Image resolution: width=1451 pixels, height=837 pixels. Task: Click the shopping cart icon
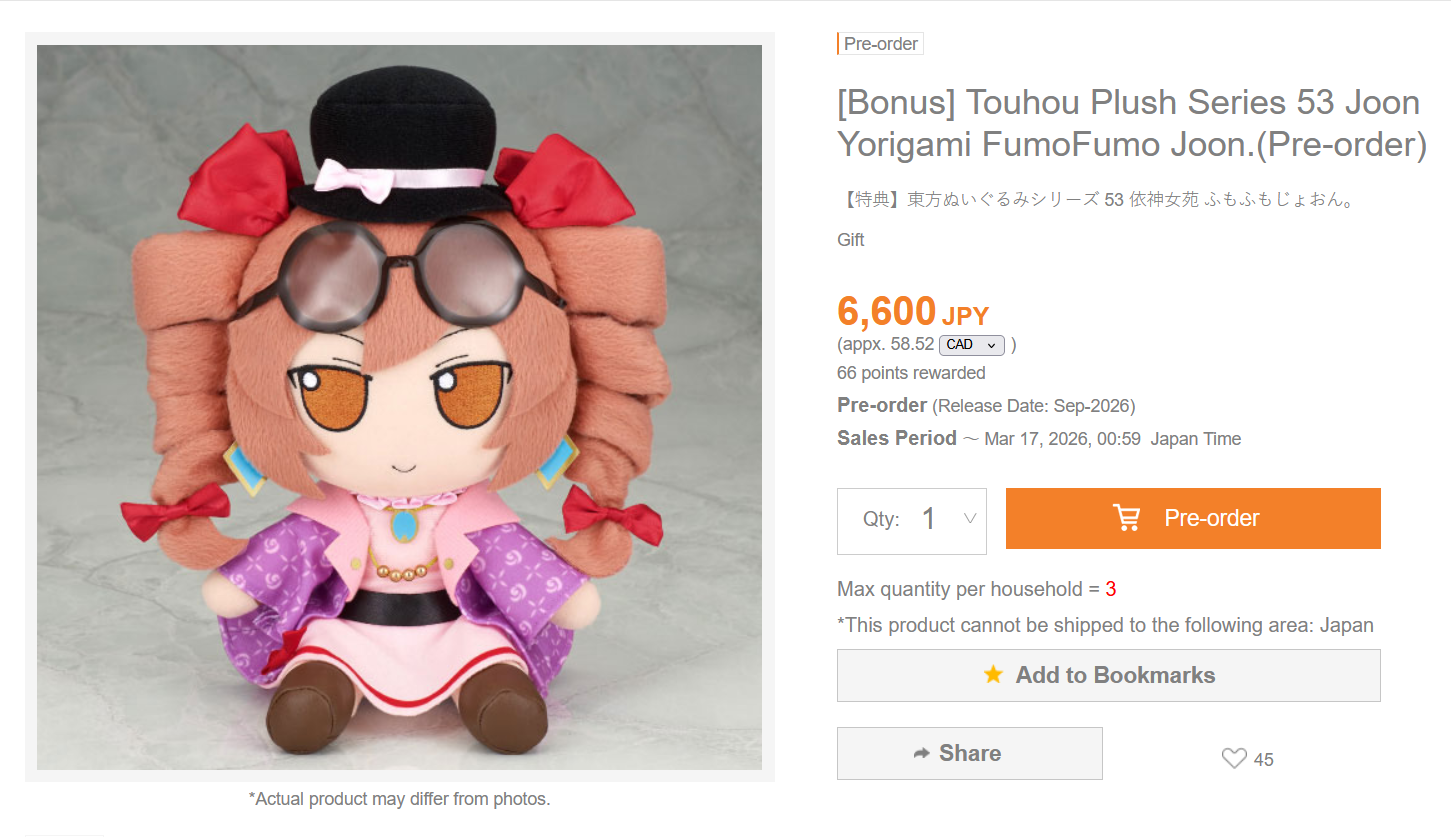[x=1126, y=518]
